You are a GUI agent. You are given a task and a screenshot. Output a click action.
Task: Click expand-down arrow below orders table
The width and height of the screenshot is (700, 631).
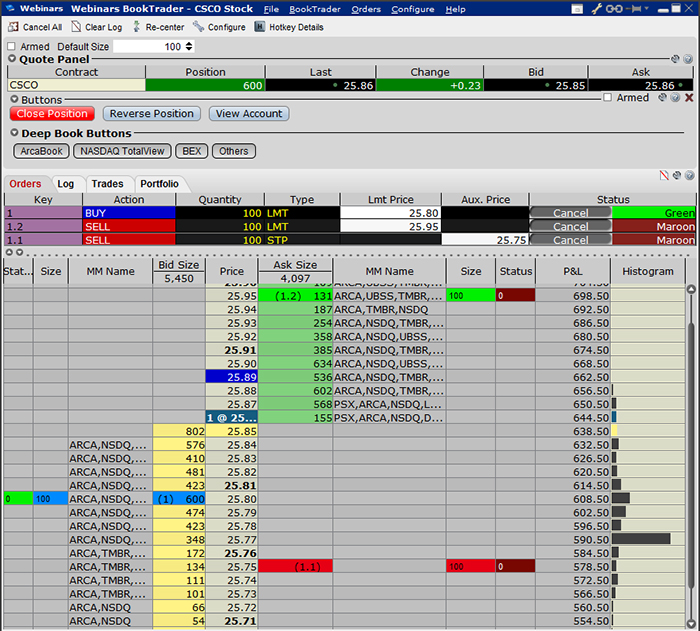(19, 252)
